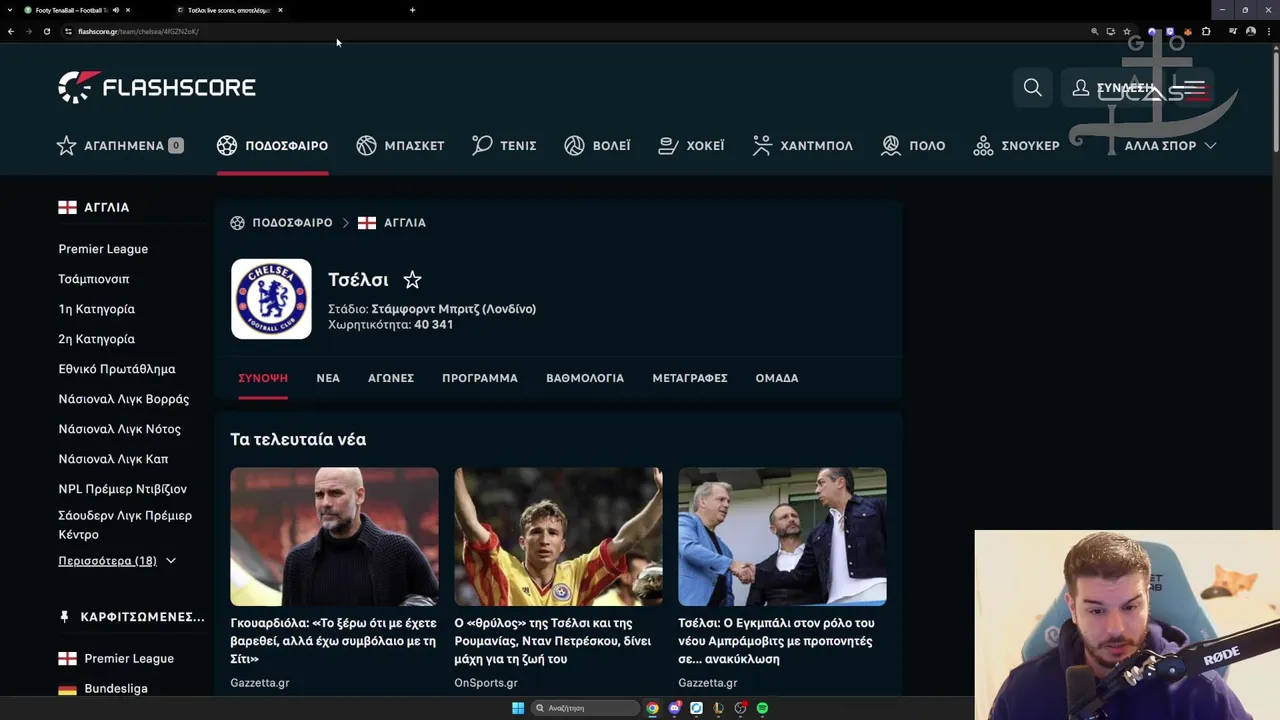Select the ΠΟΛΟ water polo sport
Image resolution: width=1280 pixels, height=720 pixels.
(x=913, y=146)
